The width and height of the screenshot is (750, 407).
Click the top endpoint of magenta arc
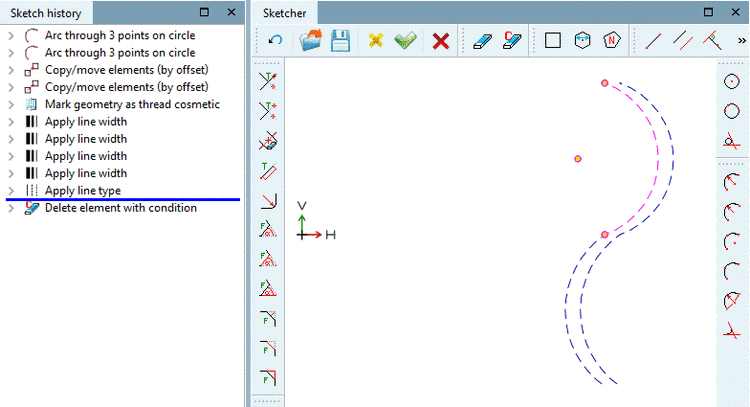pyautogui.click(x=605, y=83)
